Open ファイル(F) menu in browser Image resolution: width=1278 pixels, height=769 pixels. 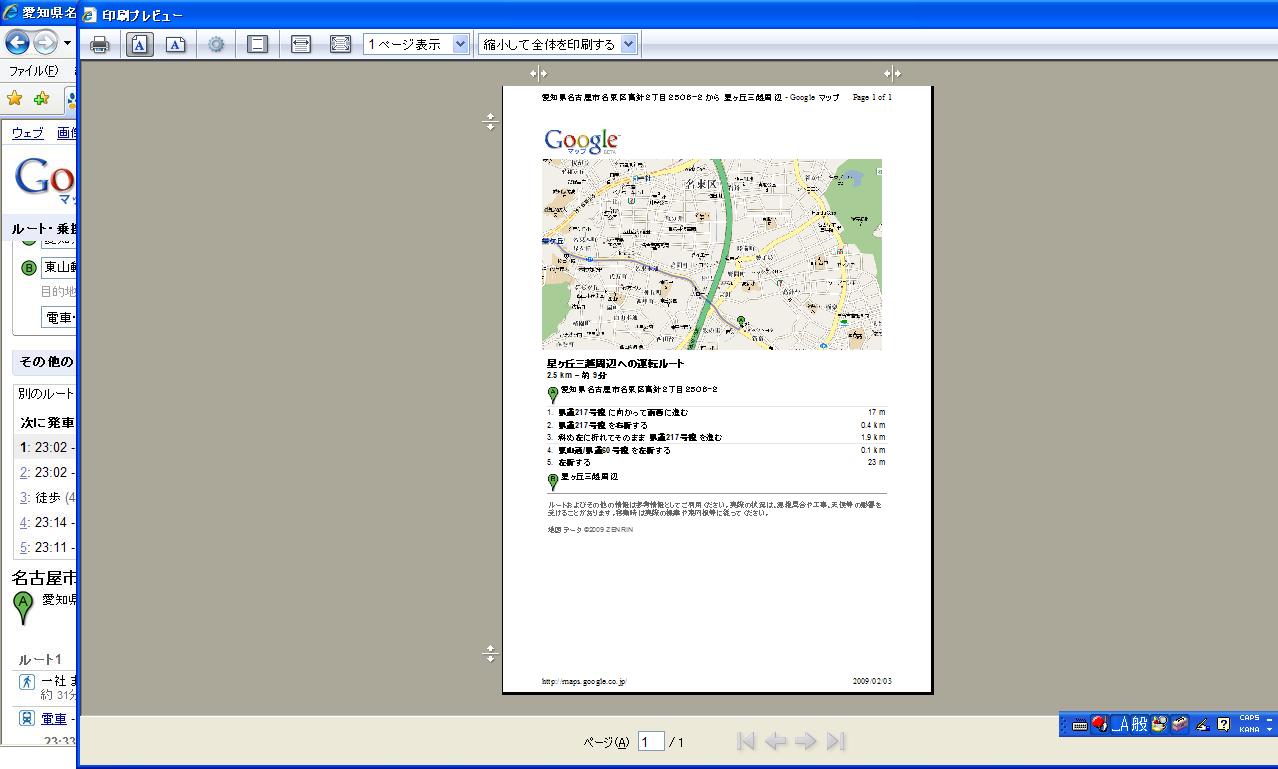point(33,71)
